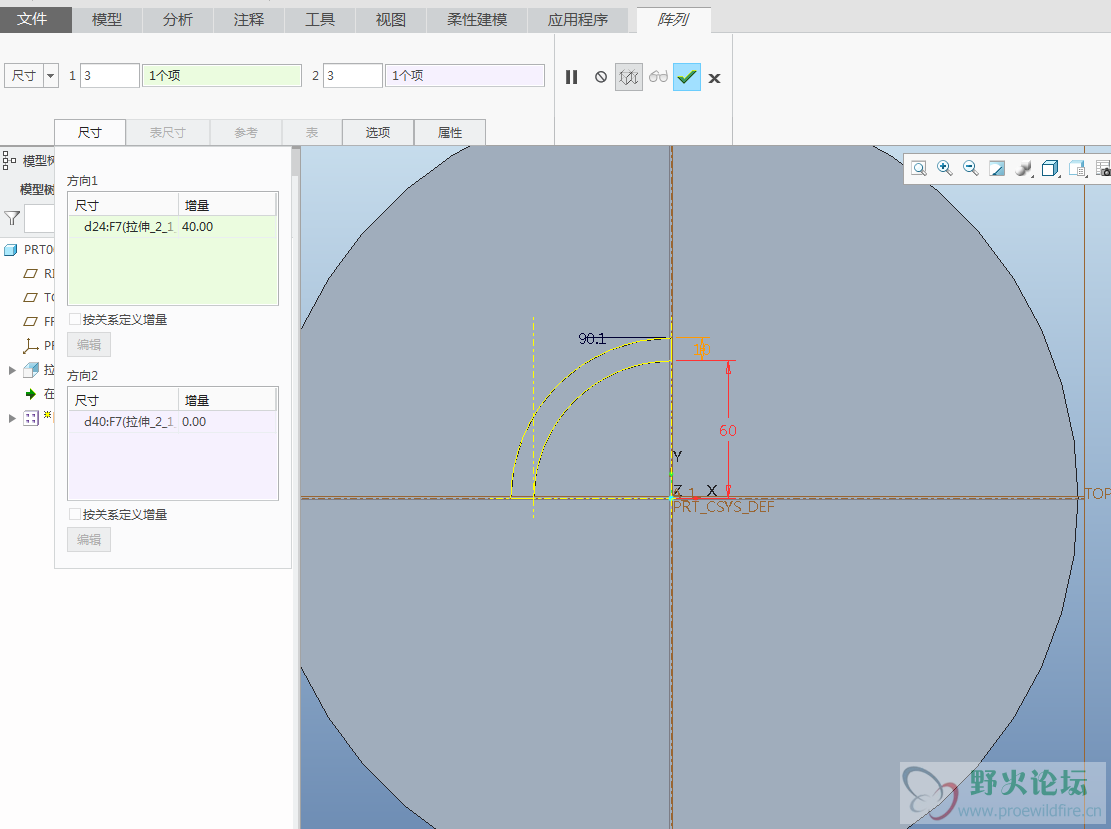
Task: Open the 选项 panel tab
Action: click(x=378, y=132)
